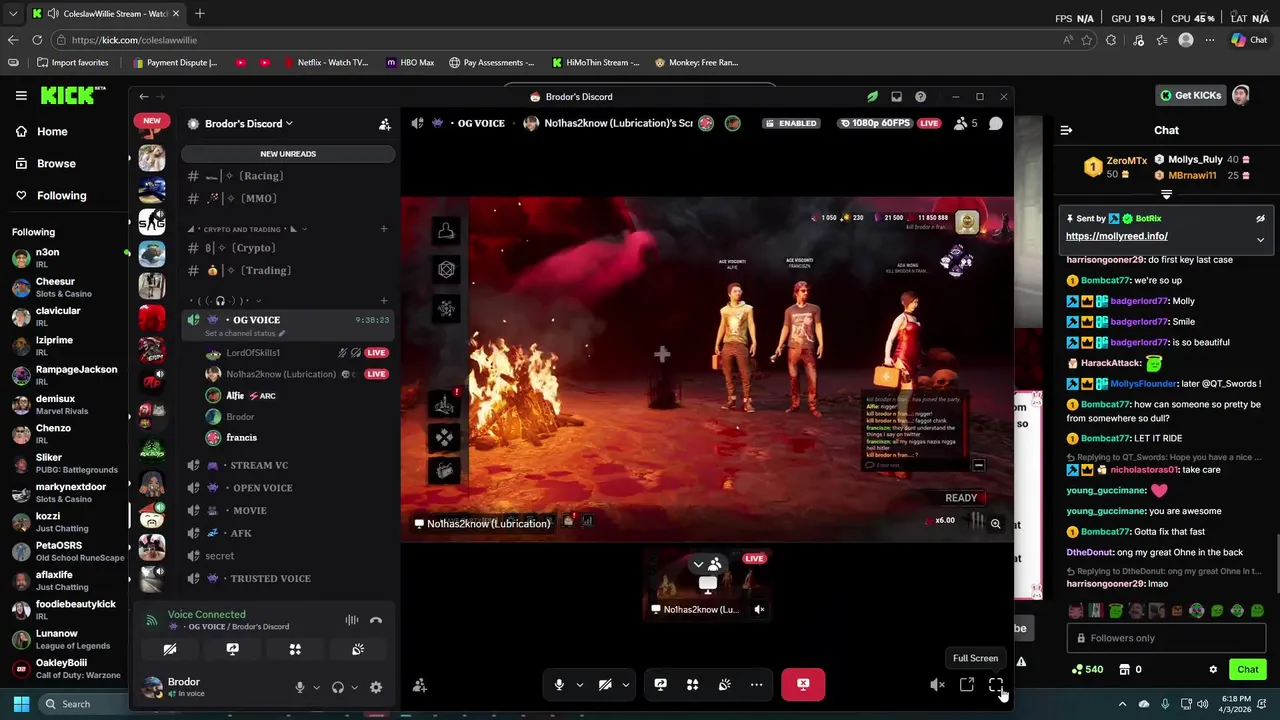The width and height of the screenshot is (1280, 720).
Task: Open the Kick hamburger menu
Action: (21, 96)
